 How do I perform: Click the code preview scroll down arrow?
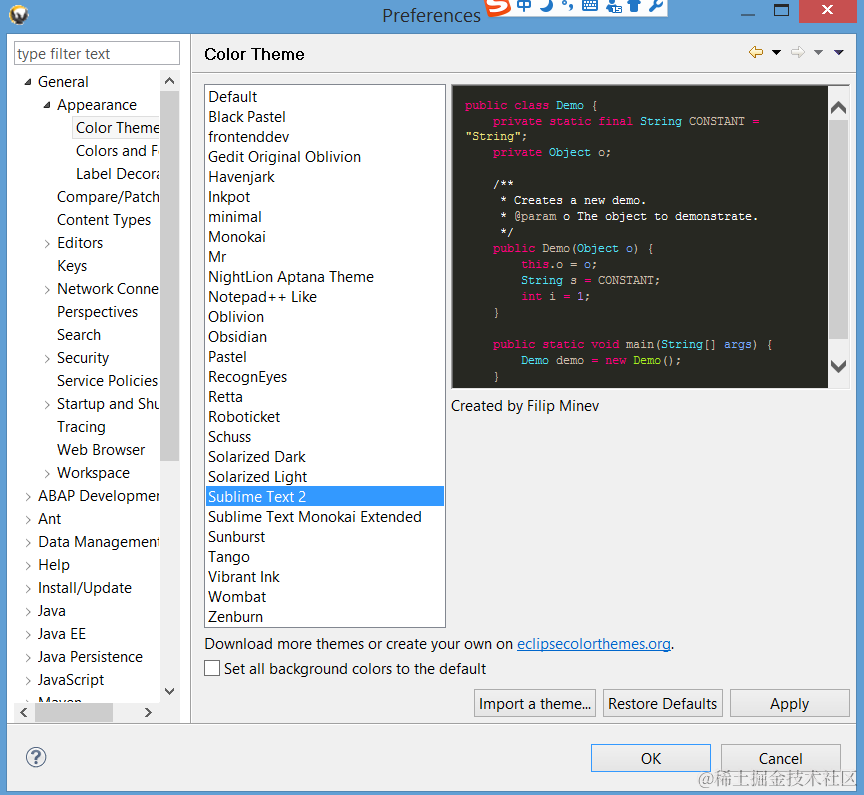(838, 366)
